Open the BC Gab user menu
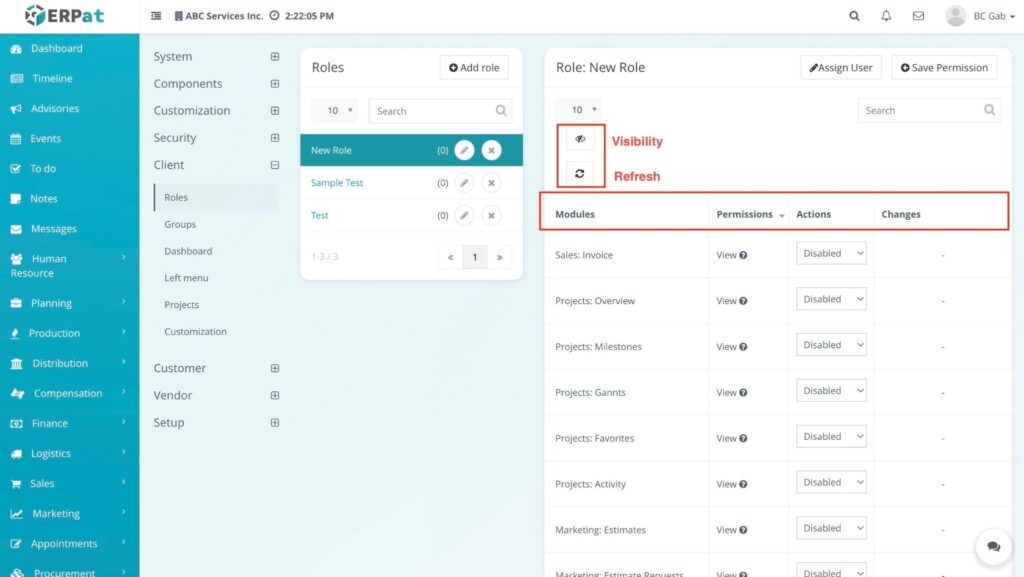The width and height of the screenshot is (1024, 577). pyautogui.click(x=975, y=16)
